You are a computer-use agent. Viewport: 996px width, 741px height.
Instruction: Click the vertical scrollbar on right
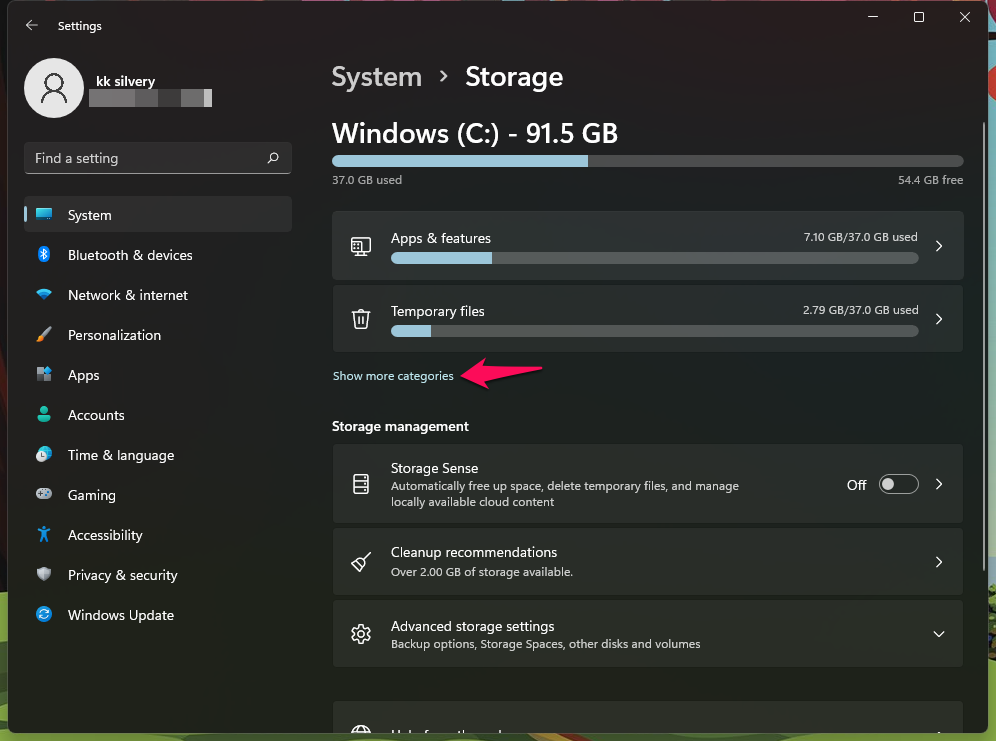[984, 346]
